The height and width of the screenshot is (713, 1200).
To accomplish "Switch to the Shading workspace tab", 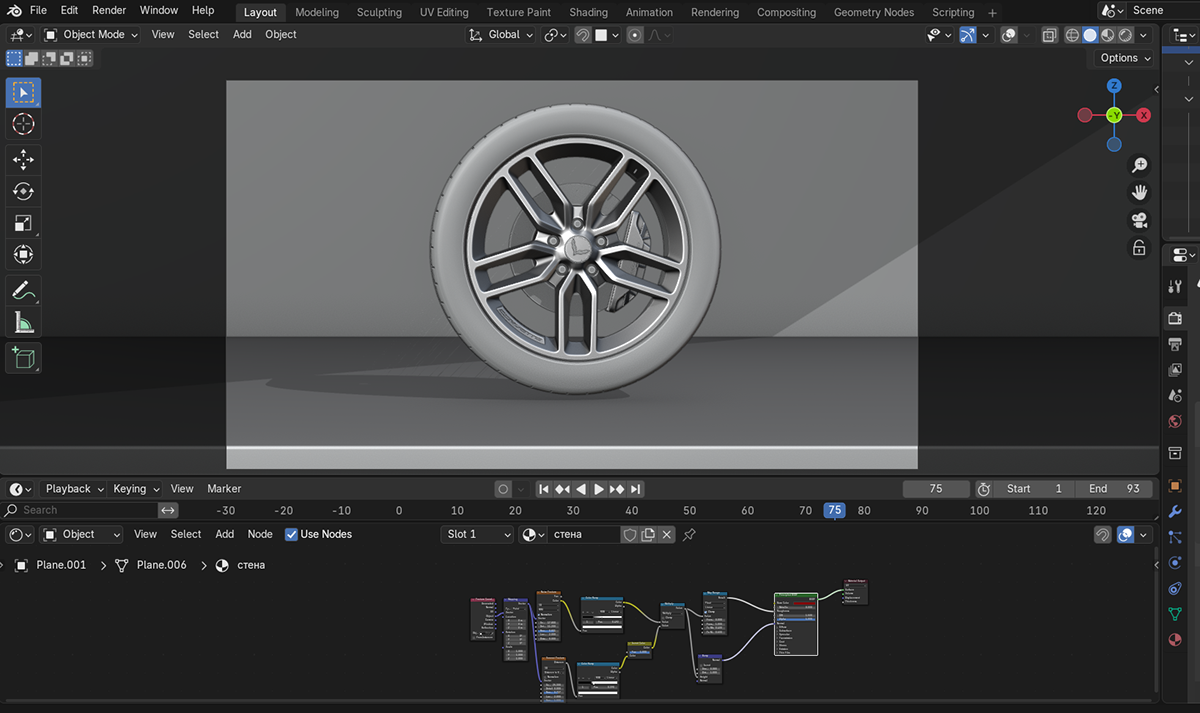I will (x=588, y=12).
